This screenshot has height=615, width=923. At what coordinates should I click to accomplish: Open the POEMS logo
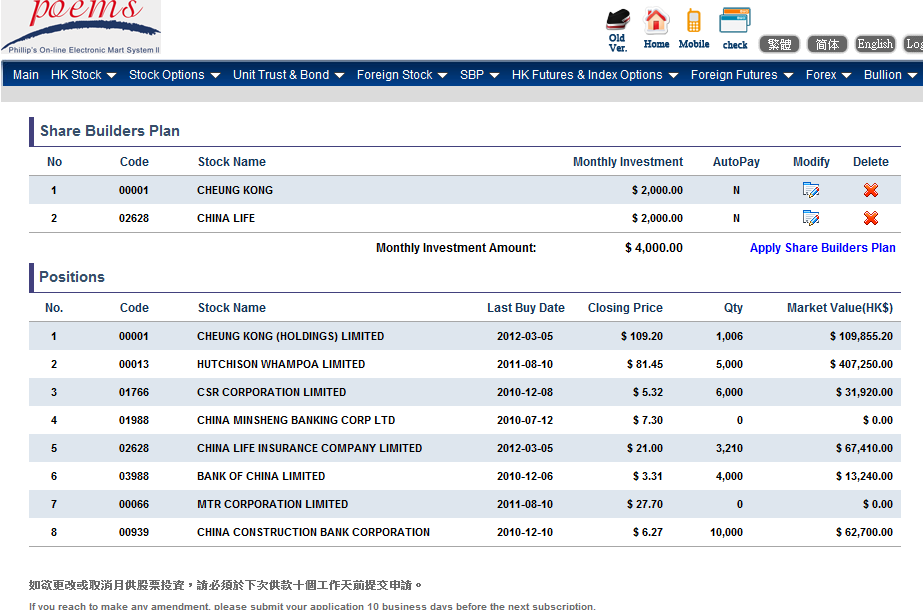coord(80,27)
